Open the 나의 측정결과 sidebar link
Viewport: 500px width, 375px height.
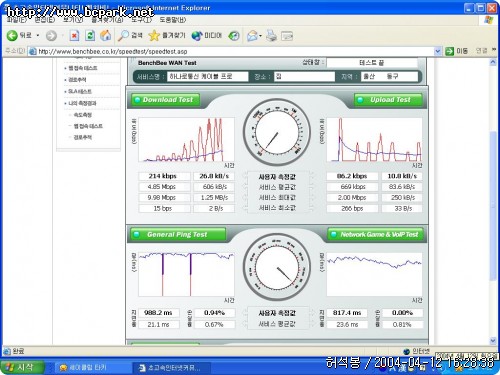82,103
